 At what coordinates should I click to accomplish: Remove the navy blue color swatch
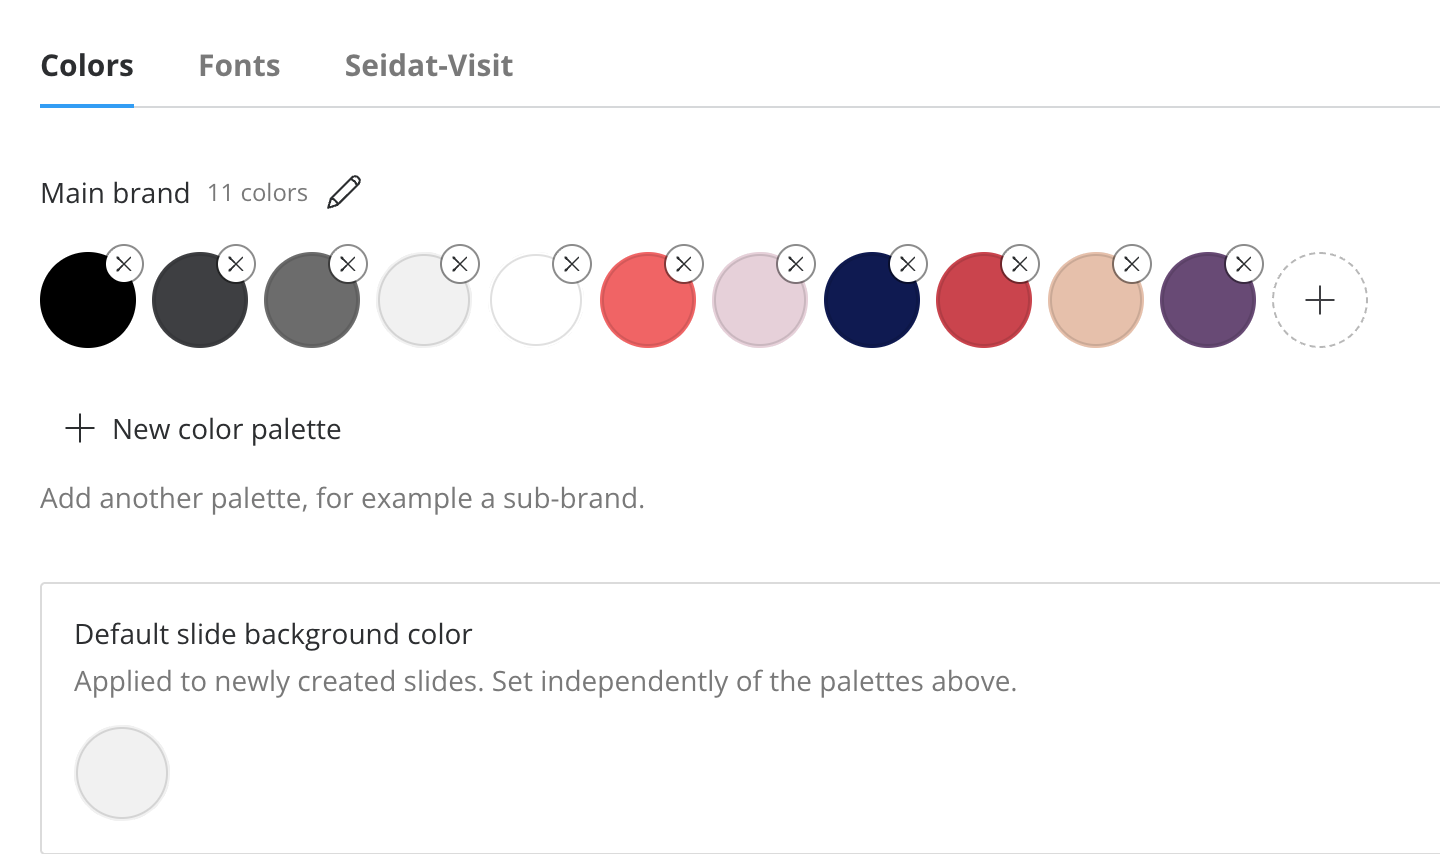[x=908, y=264]
